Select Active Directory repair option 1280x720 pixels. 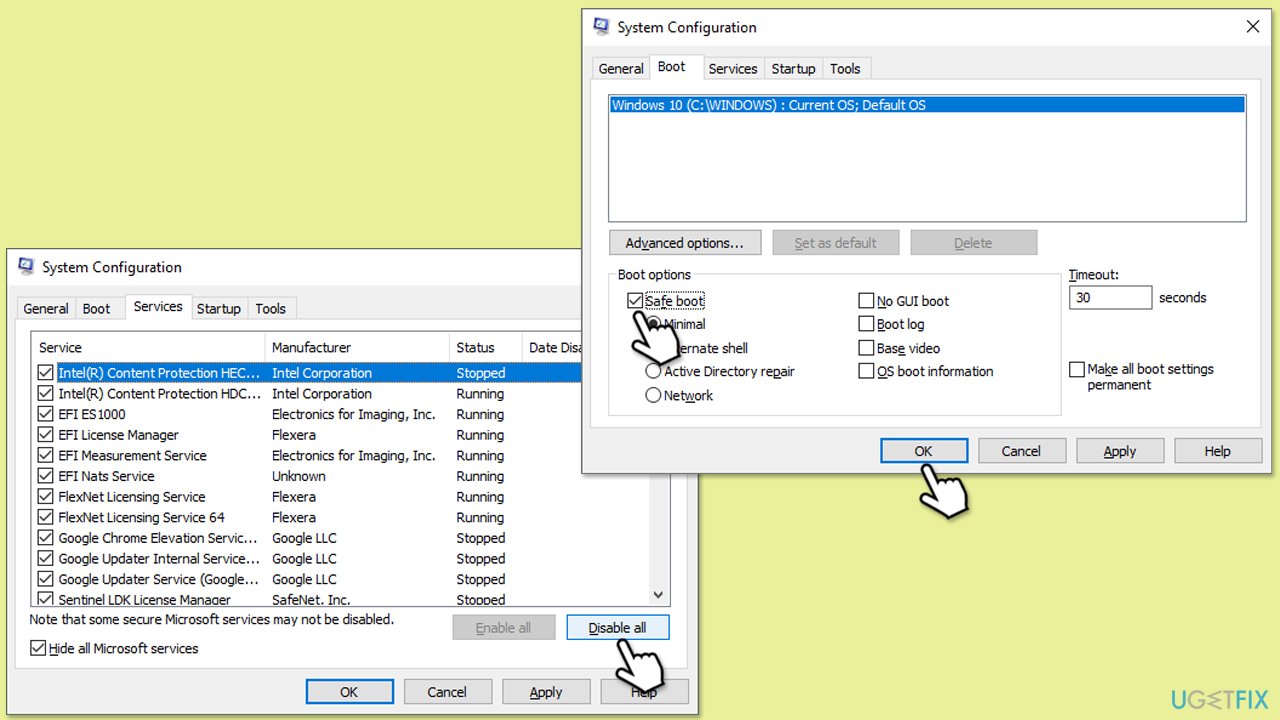click(653, 371)
